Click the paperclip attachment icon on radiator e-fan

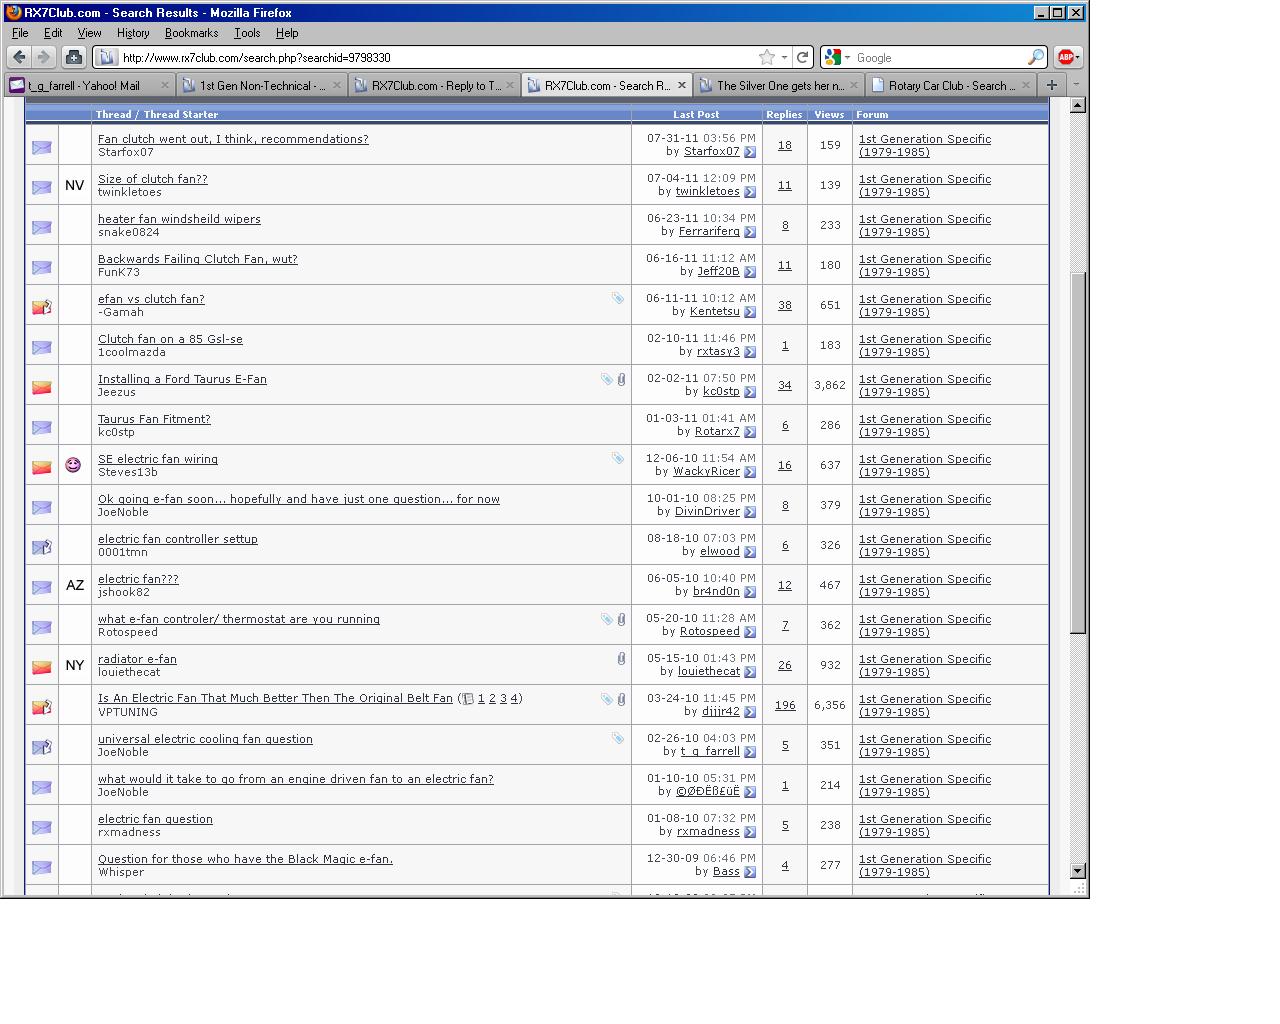click(621, 658)
